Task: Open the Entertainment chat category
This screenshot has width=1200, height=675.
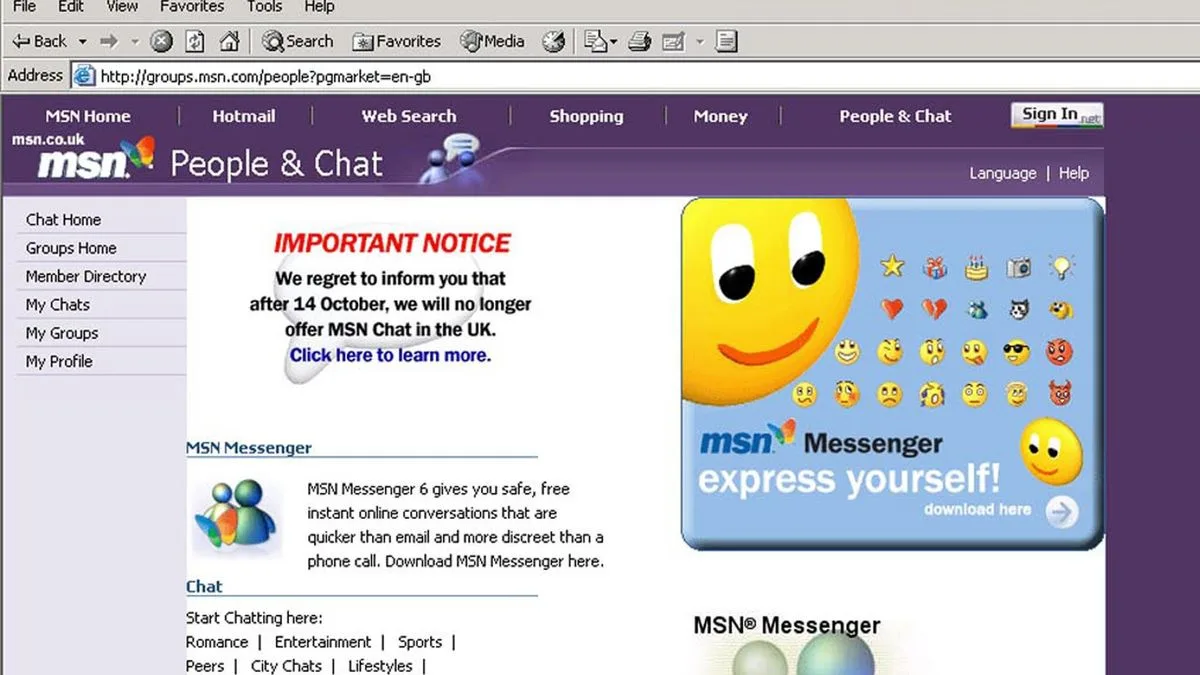Action: tap(323, 642)
